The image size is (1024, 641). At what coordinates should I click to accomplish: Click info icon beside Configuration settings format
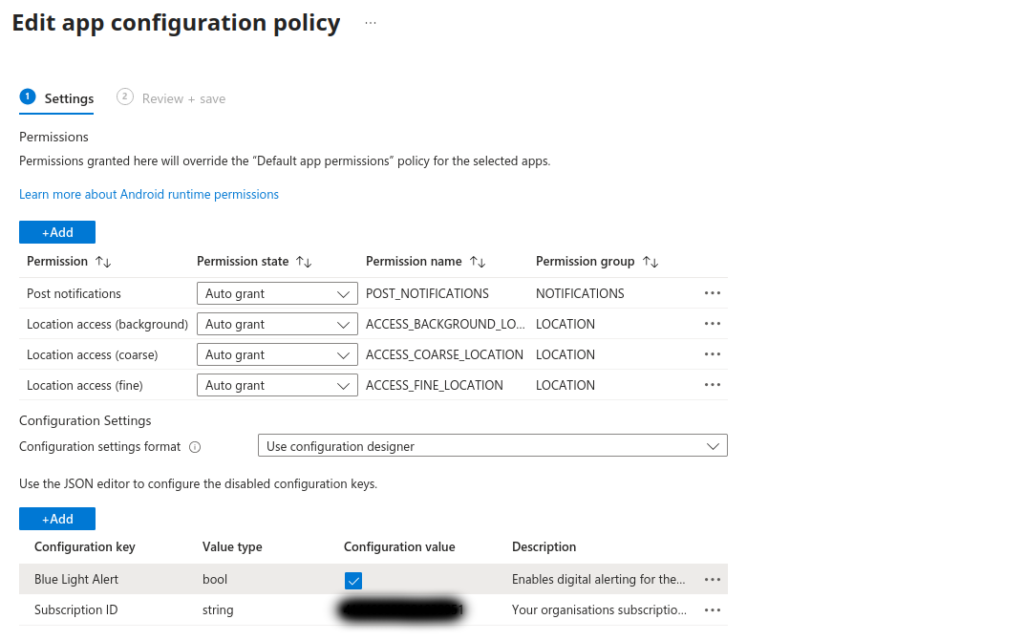click(x=195, y=447)
